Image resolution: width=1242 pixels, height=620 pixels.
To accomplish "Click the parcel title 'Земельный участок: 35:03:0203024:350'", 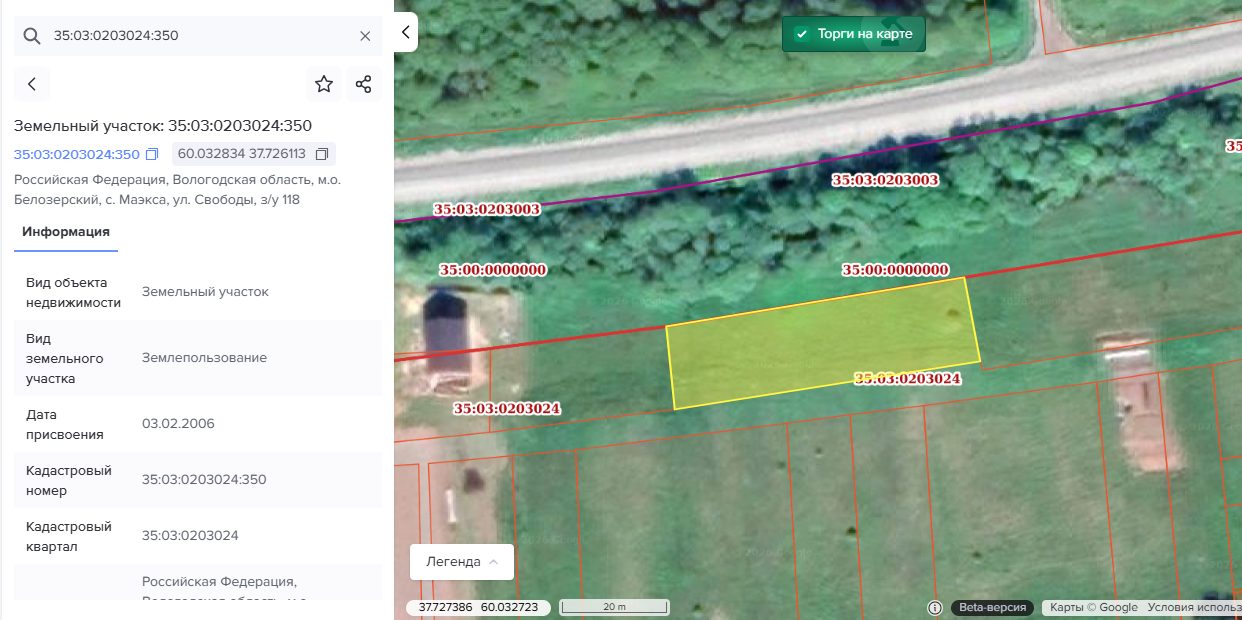I will pos(163,126).
